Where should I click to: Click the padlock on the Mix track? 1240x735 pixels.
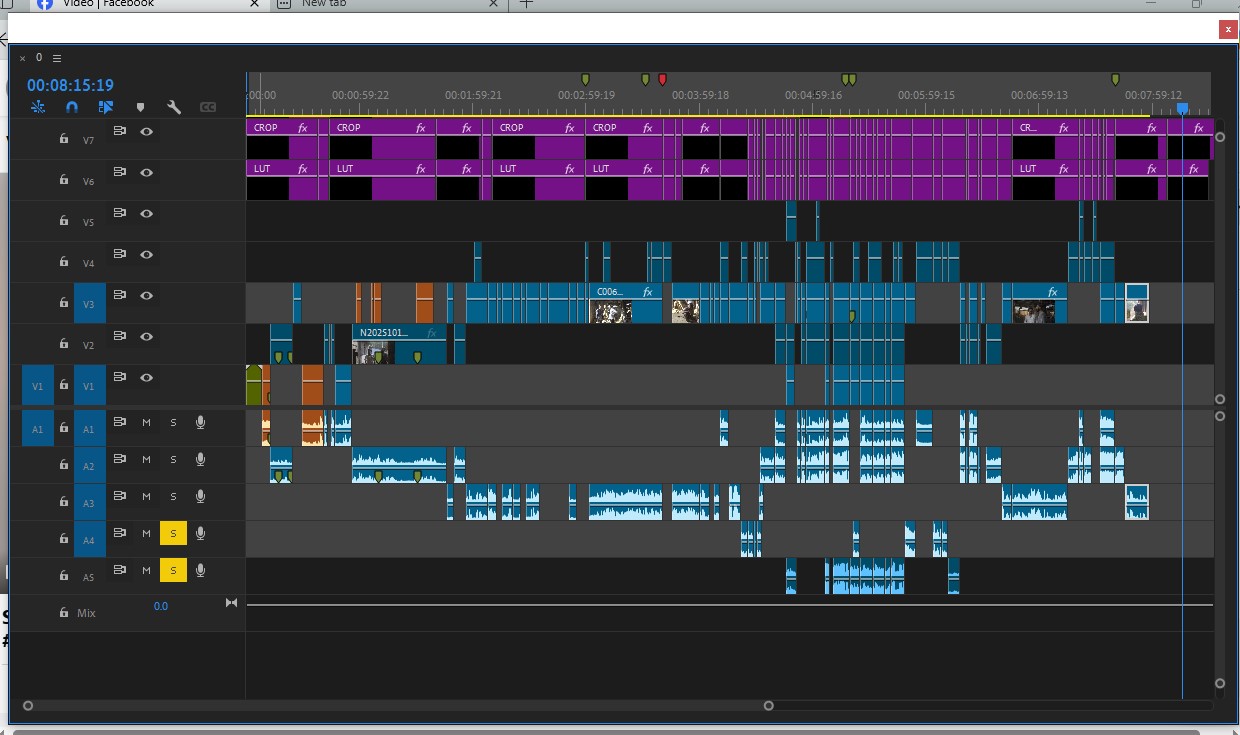coord(63,612)
